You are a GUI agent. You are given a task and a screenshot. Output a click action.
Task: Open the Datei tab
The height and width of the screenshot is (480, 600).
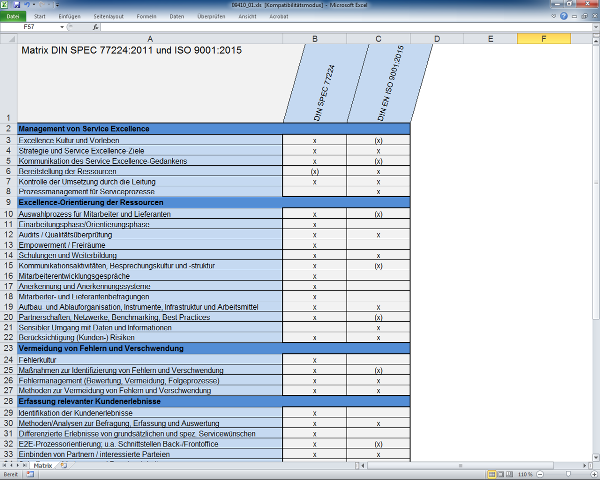[14, 17]
